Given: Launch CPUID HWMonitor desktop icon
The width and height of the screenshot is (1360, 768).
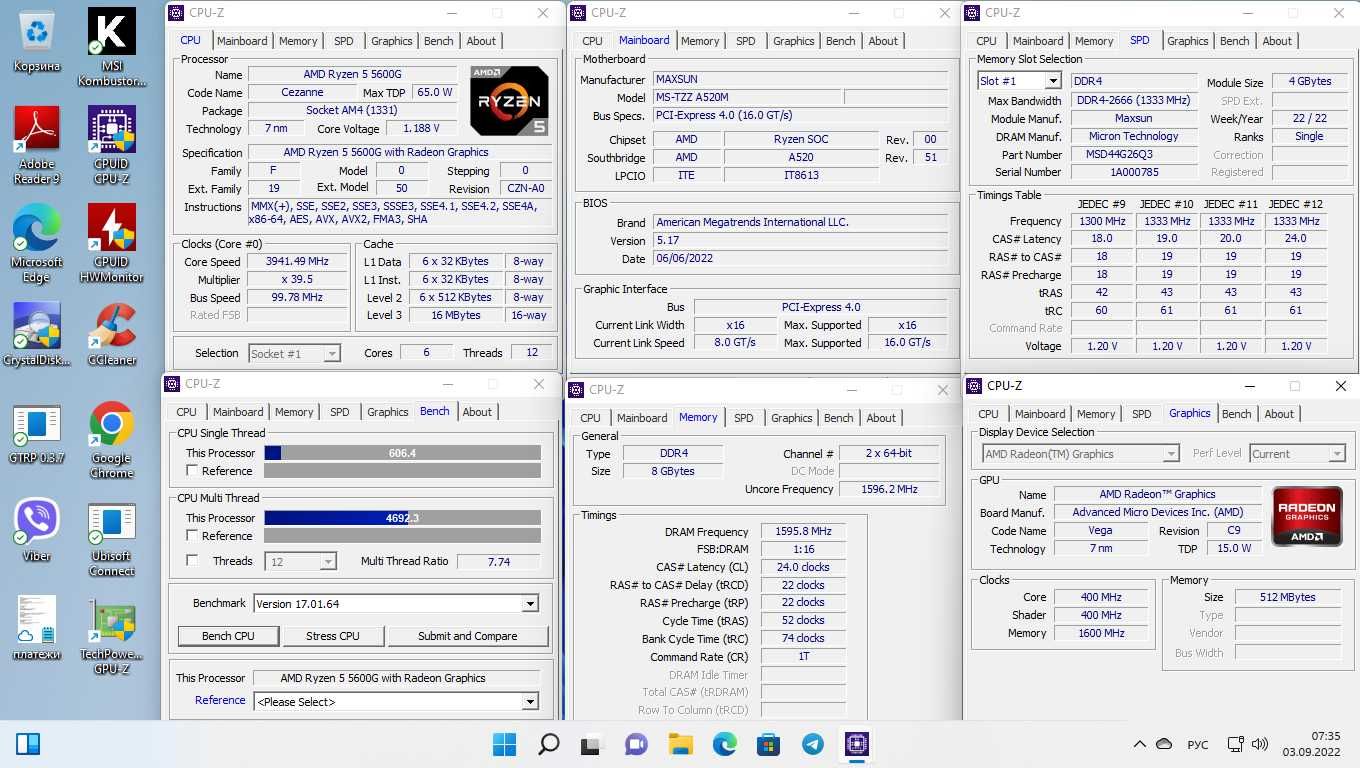Looking at the screenshot, I should [112, 243].
